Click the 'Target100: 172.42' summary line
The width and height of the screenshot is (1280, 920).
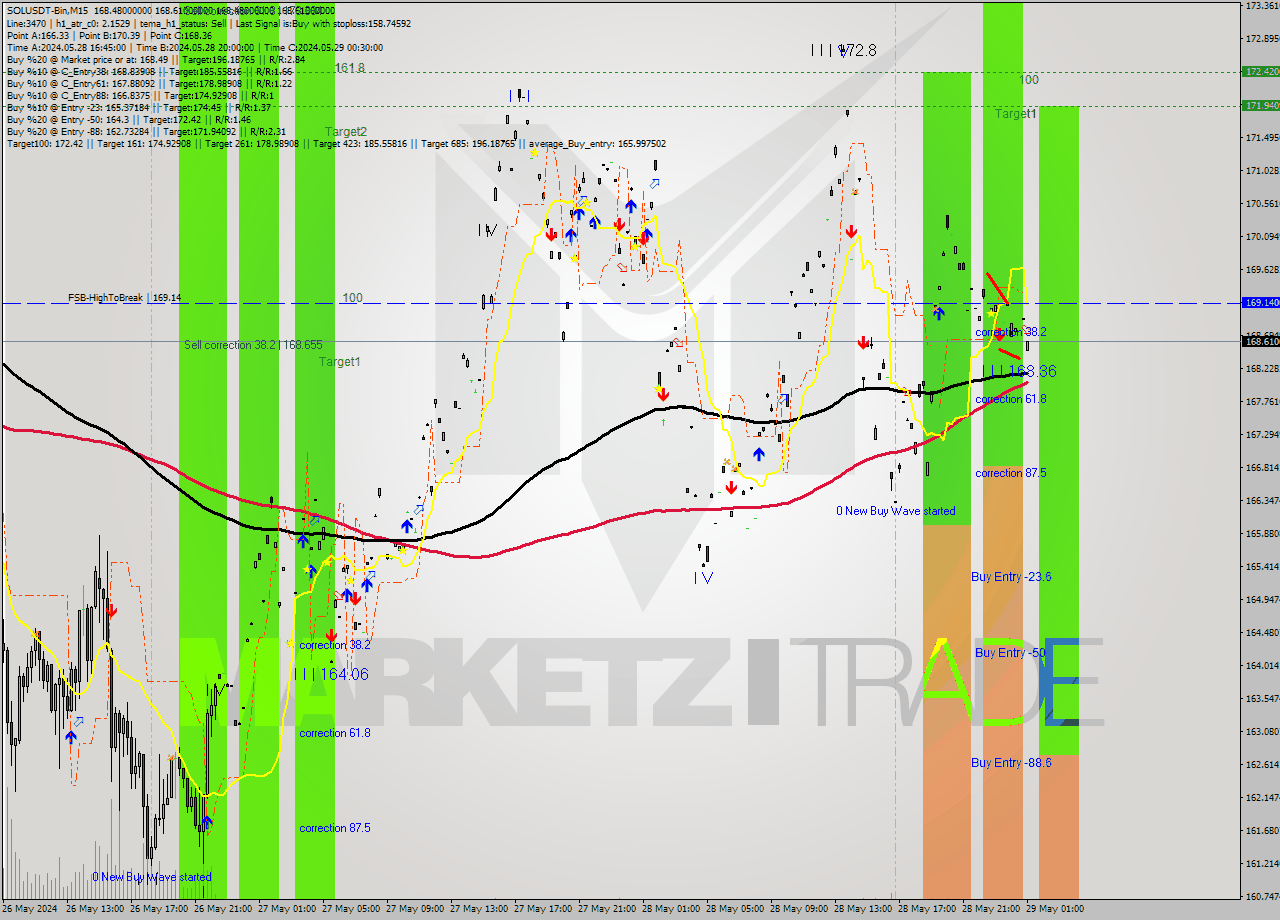click(336, 143)
